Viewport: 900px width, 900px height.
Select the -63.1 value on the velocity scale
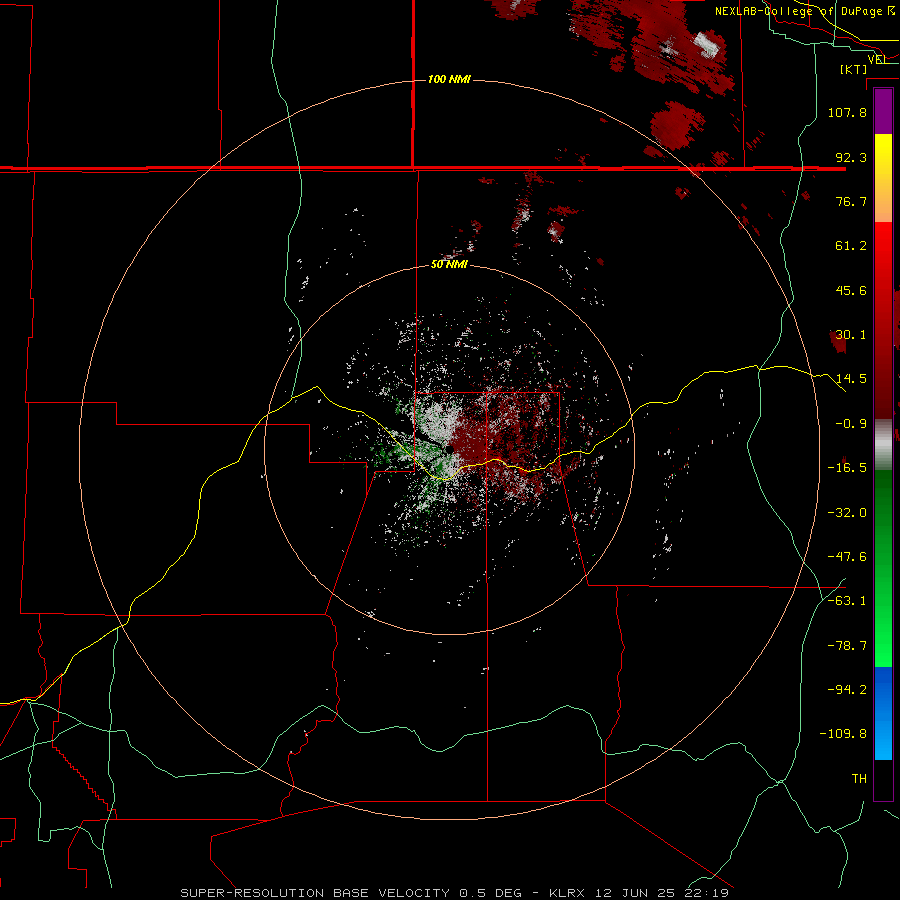tap(847, 601)
